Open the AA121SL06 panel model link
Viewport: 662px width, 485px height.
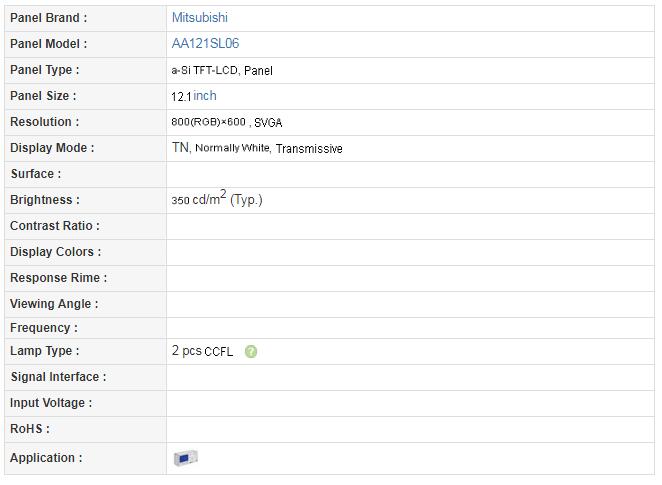(x=205, y=43)
